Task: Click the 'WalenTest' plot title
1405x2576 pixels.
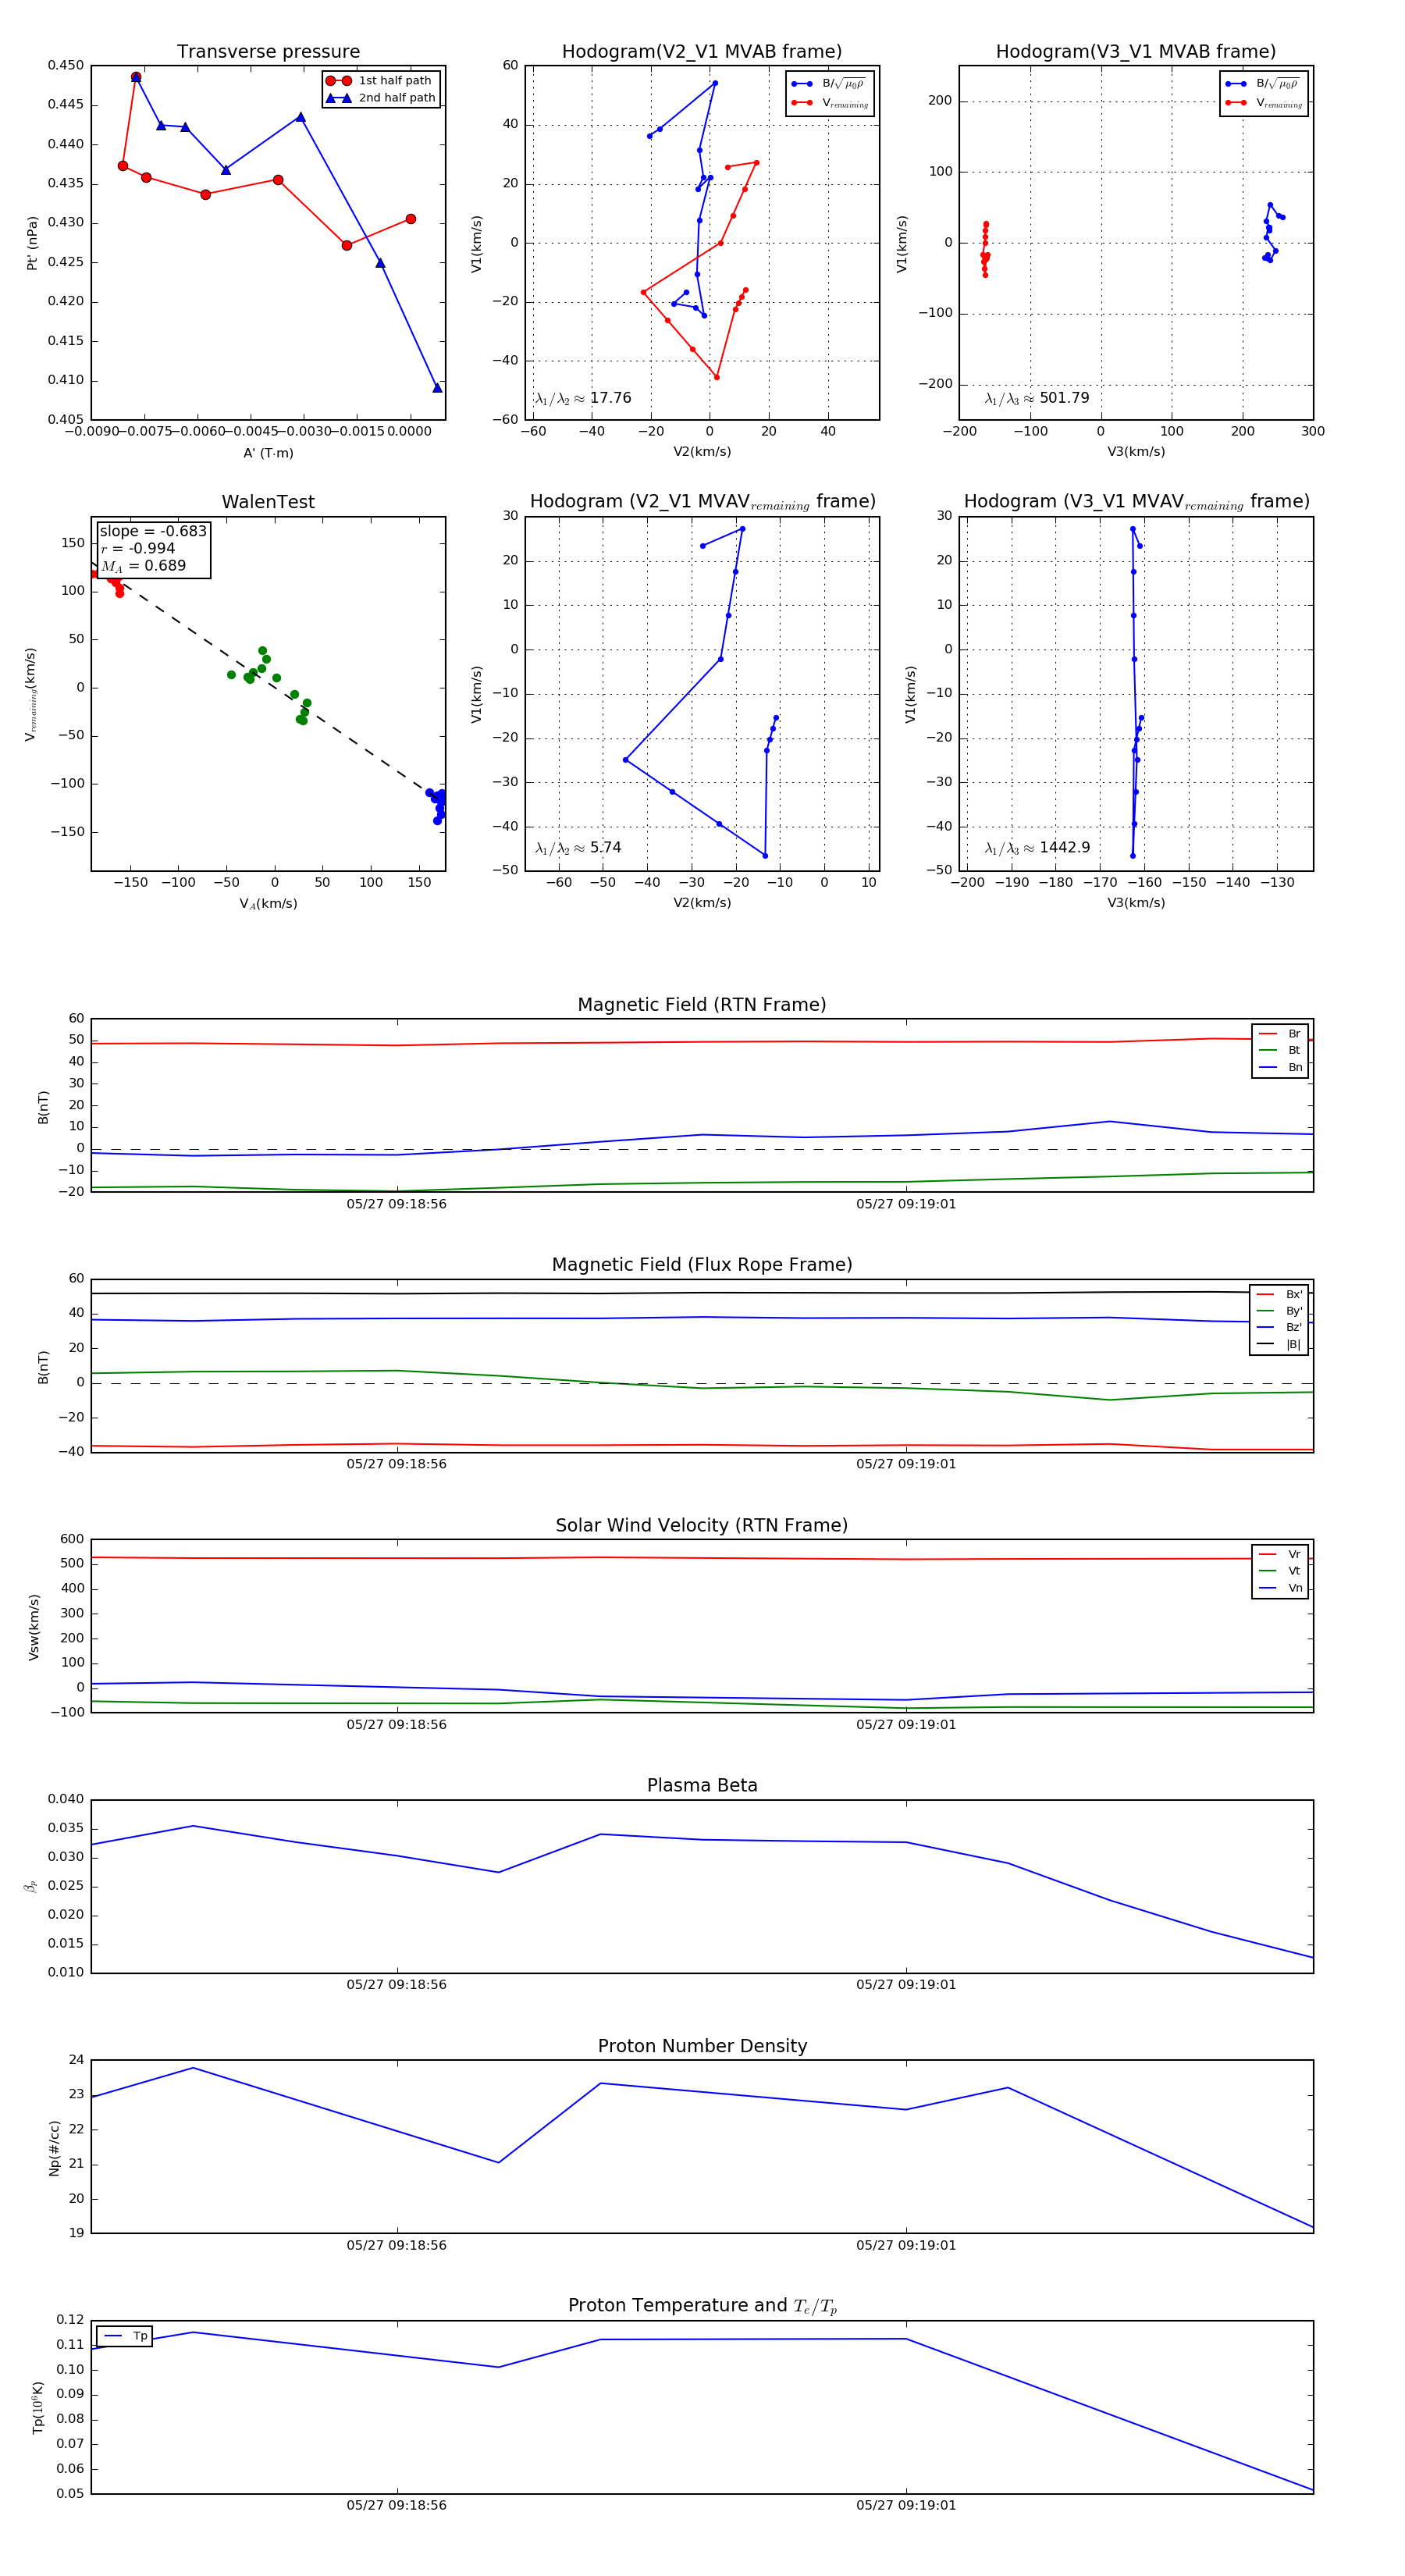Action: click(268, 502)
